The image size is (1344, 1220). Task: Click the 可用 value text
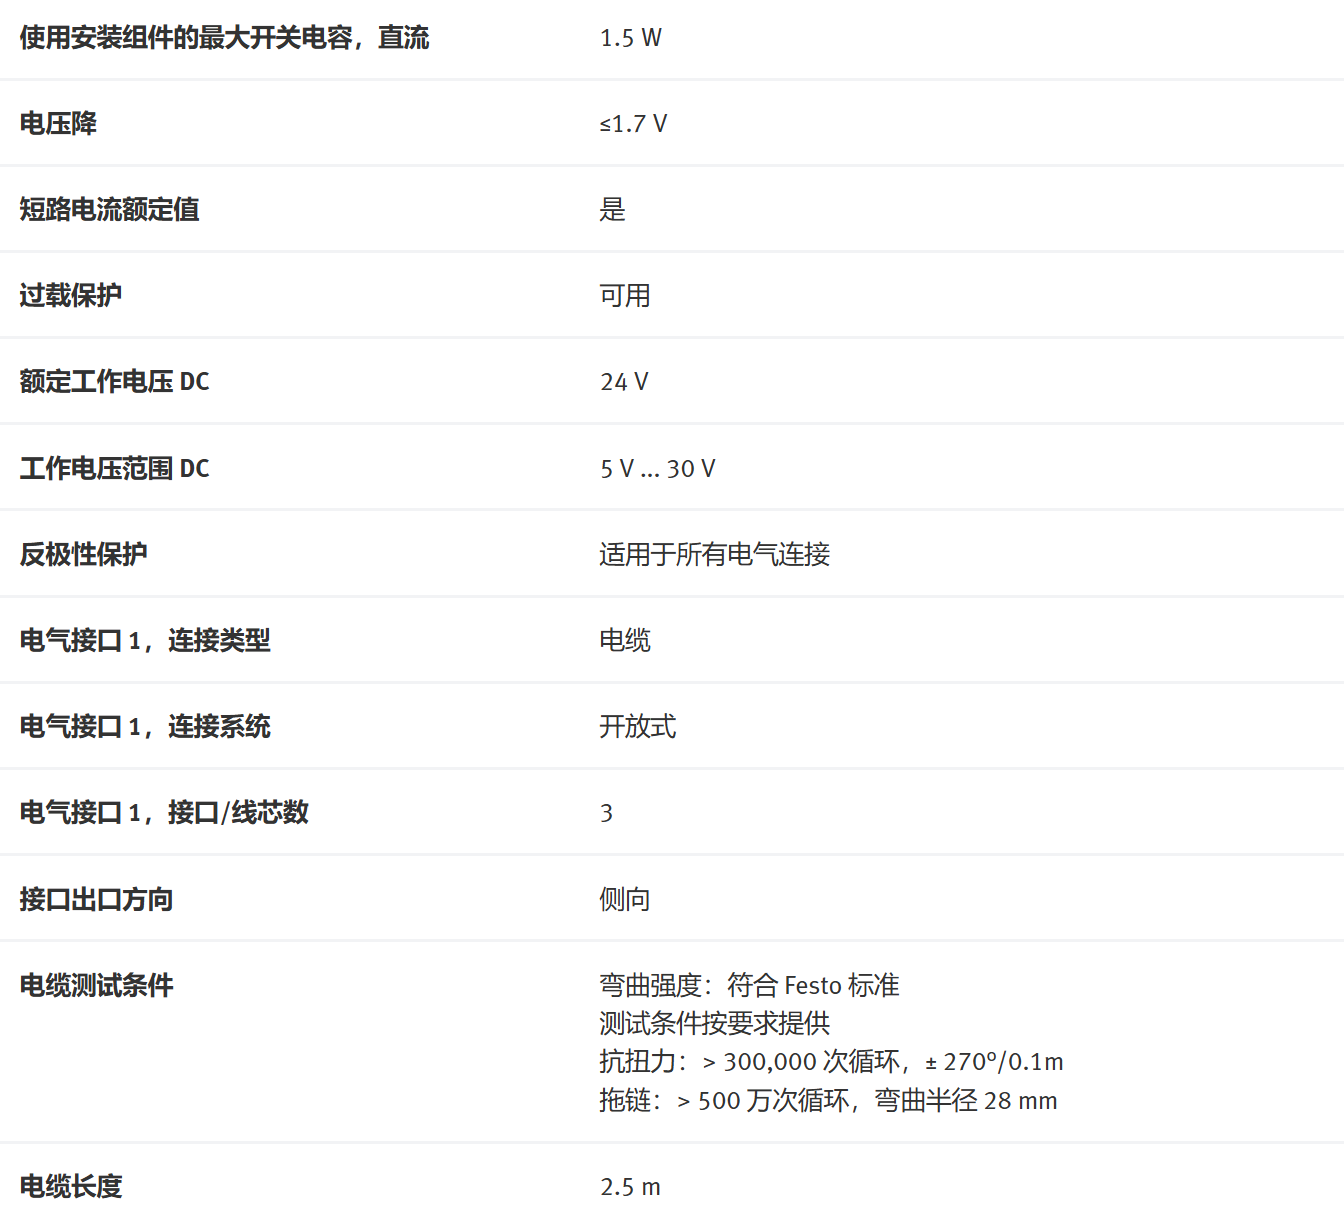click(624, 296)
